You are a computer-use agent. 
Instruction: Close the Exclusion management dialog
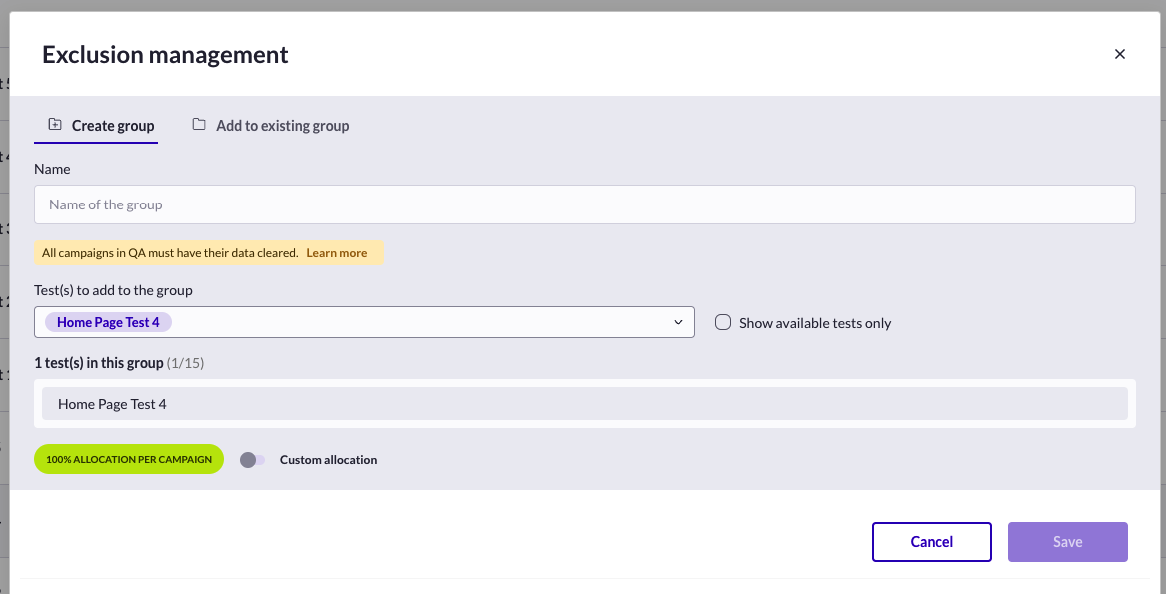pos(1120,54)
